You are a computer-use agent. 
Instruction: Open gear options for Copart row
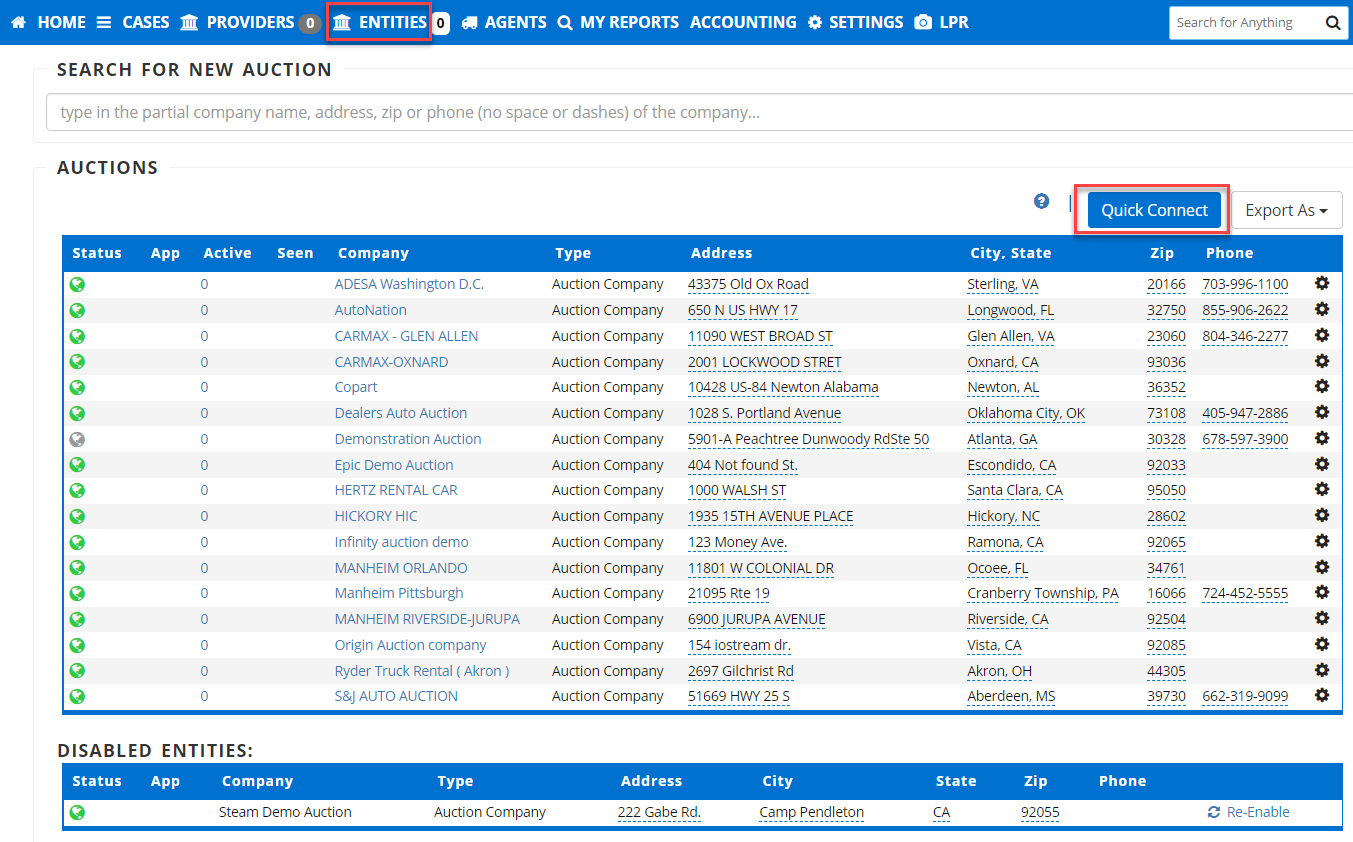pos(1321,387)
